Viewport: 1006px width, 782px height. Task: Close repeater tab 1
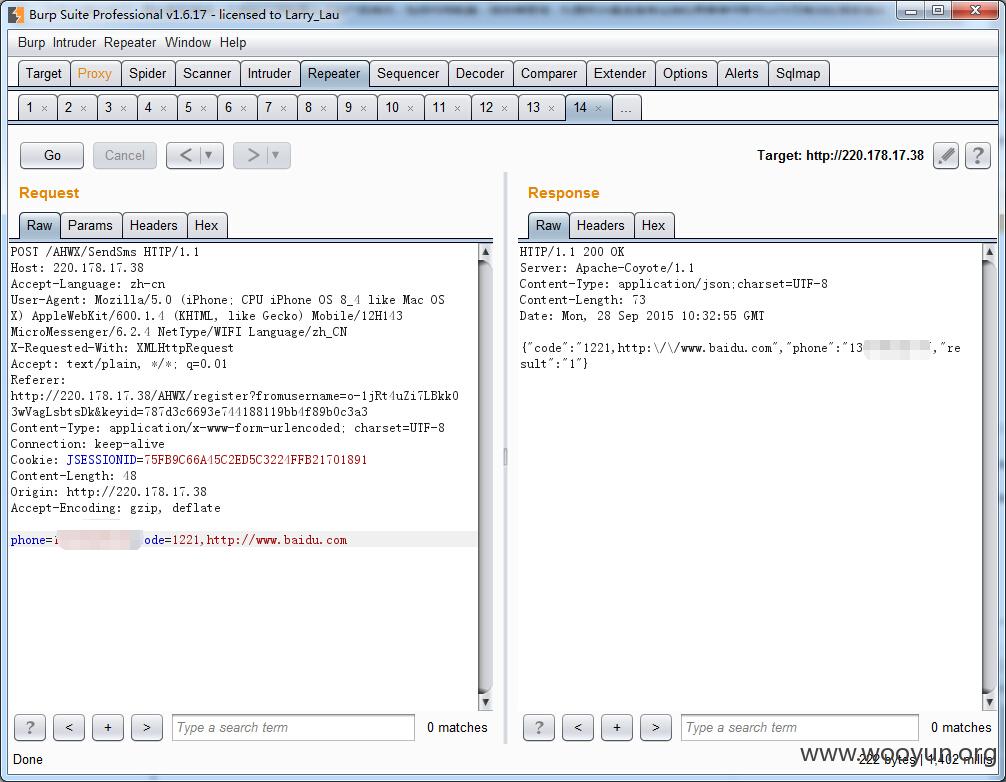(x=44, y=108)
